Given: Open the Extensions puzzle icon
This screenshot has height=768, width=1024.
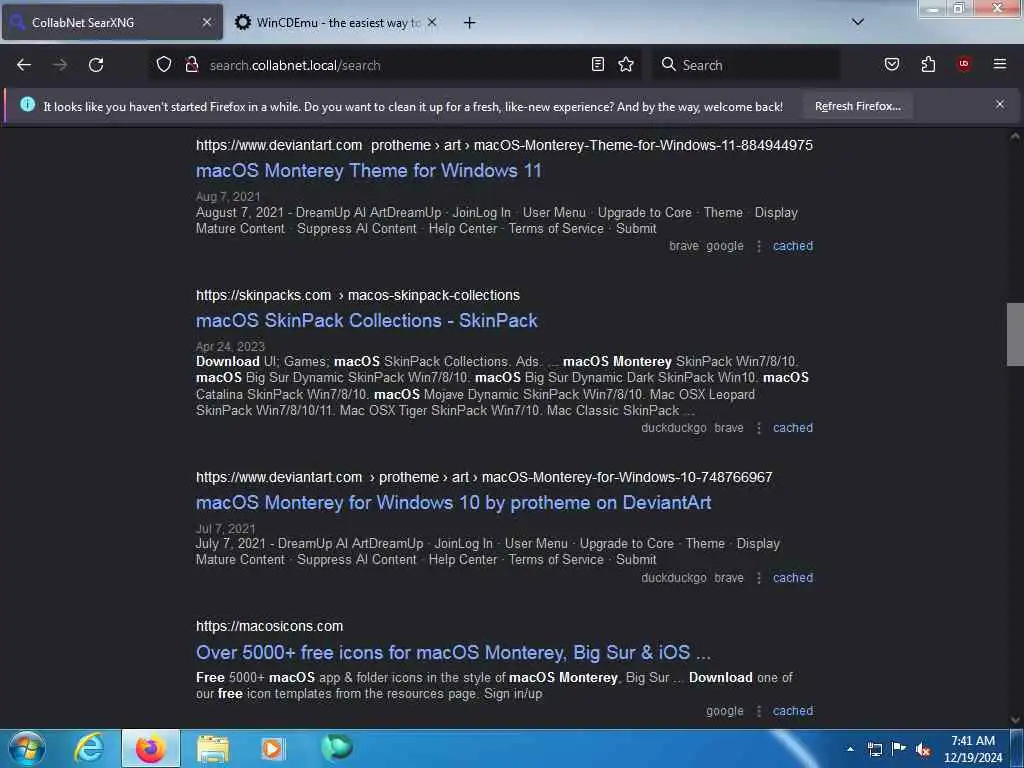Looking at the screenshot, I should [928, 64].
